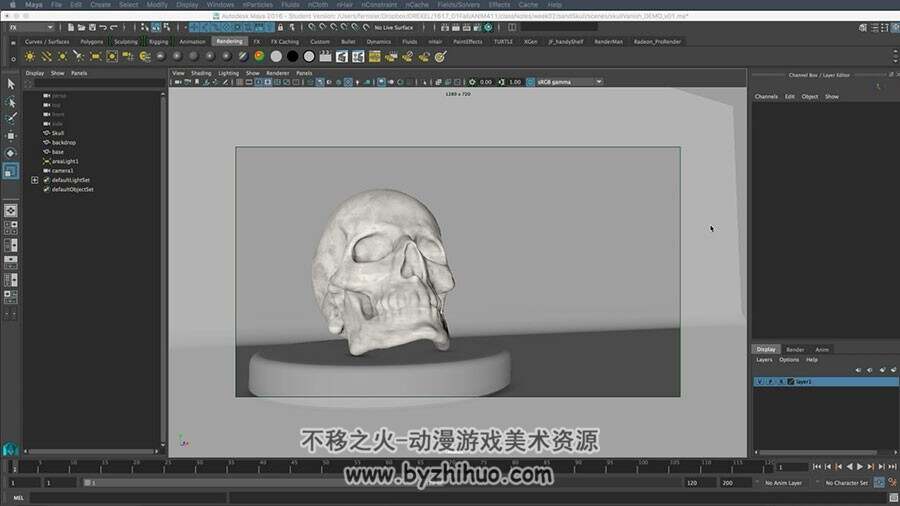
Task: Open new scene file icon
Action: [71, 27]
